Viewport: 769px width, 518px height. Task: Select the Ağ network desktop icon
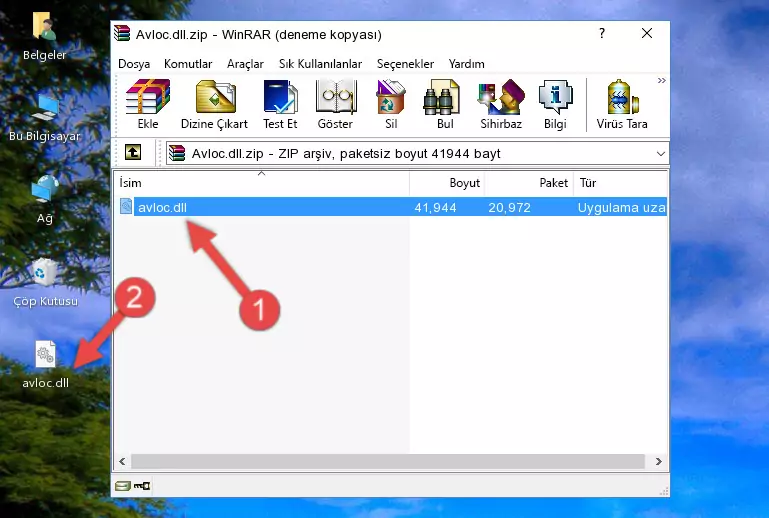tap(45, 200)
